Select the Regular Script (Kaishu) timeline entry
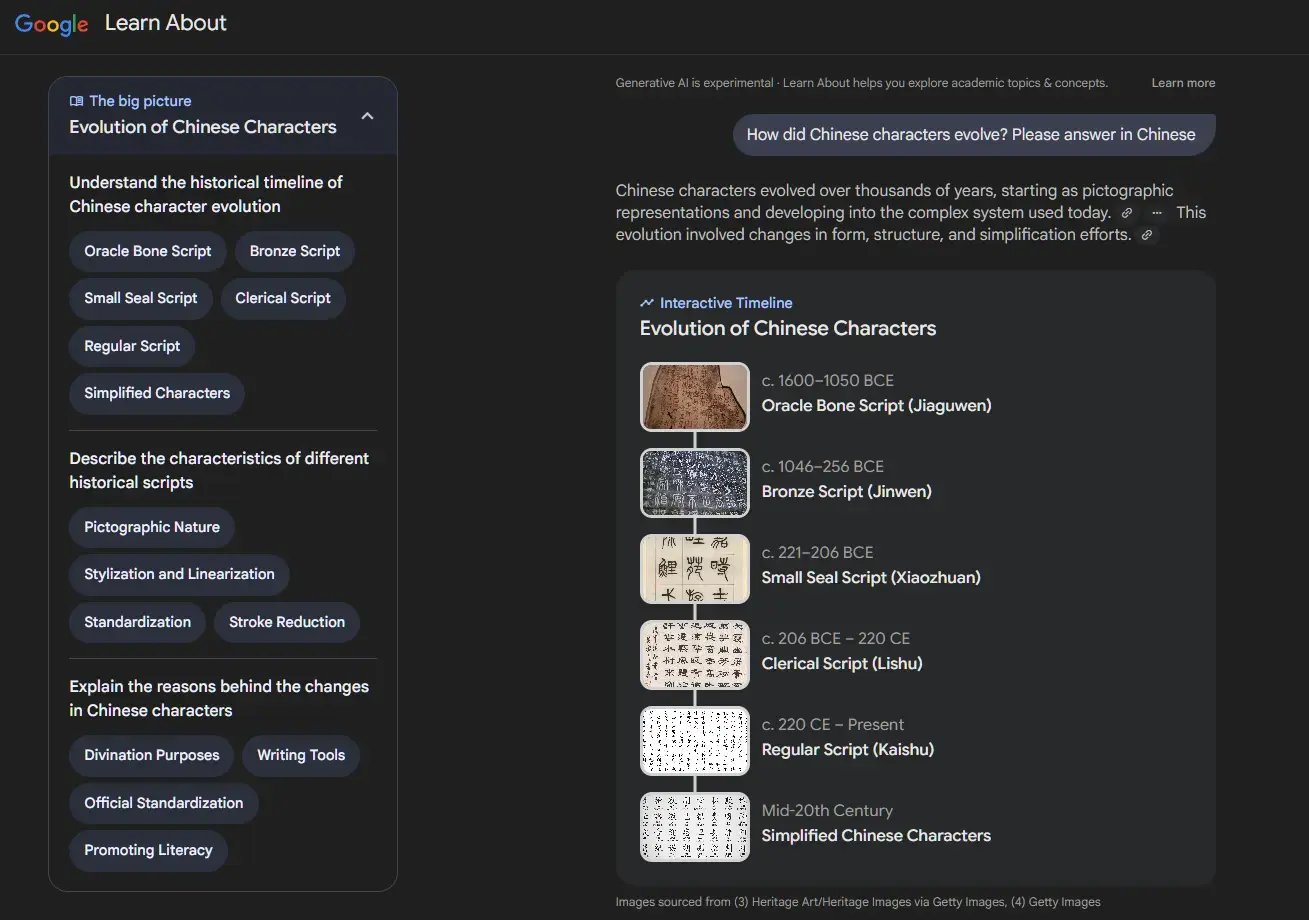The width and height of the screenshot is (1309, 920). pyautogui.click(x=847, y=749)
